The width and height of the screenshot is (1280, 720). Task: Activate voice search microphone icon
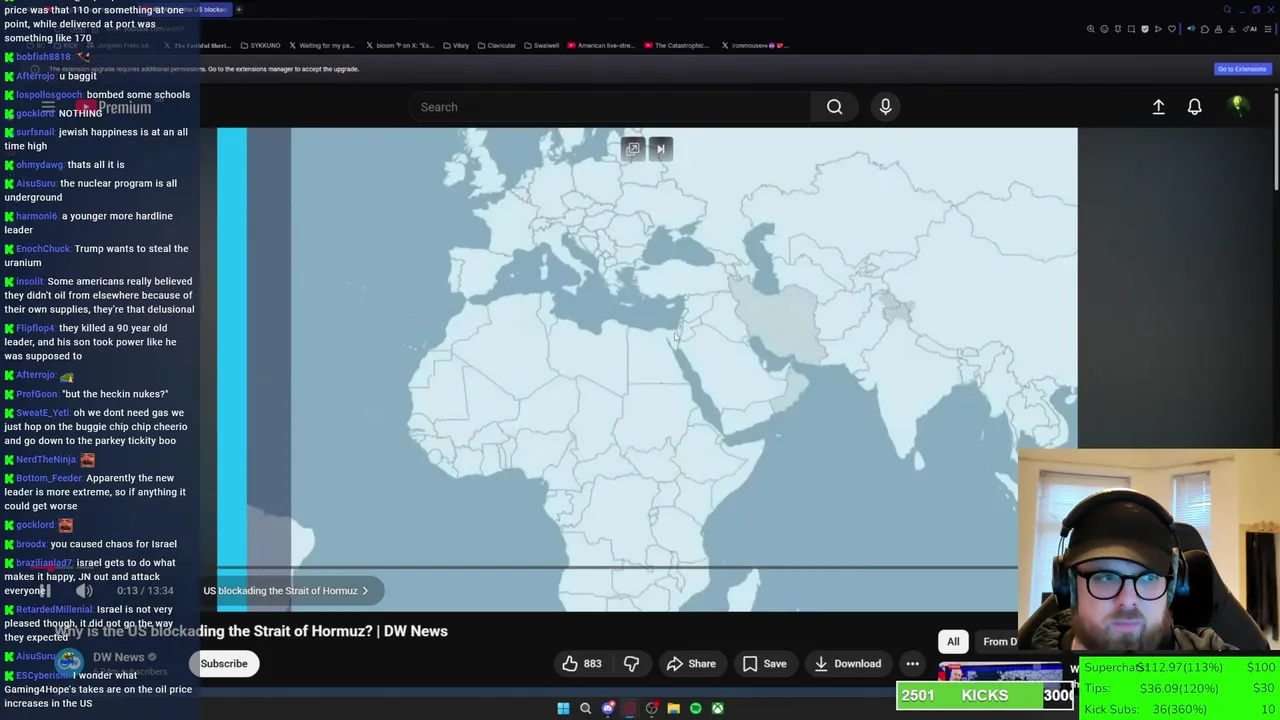tap(885, 107)
